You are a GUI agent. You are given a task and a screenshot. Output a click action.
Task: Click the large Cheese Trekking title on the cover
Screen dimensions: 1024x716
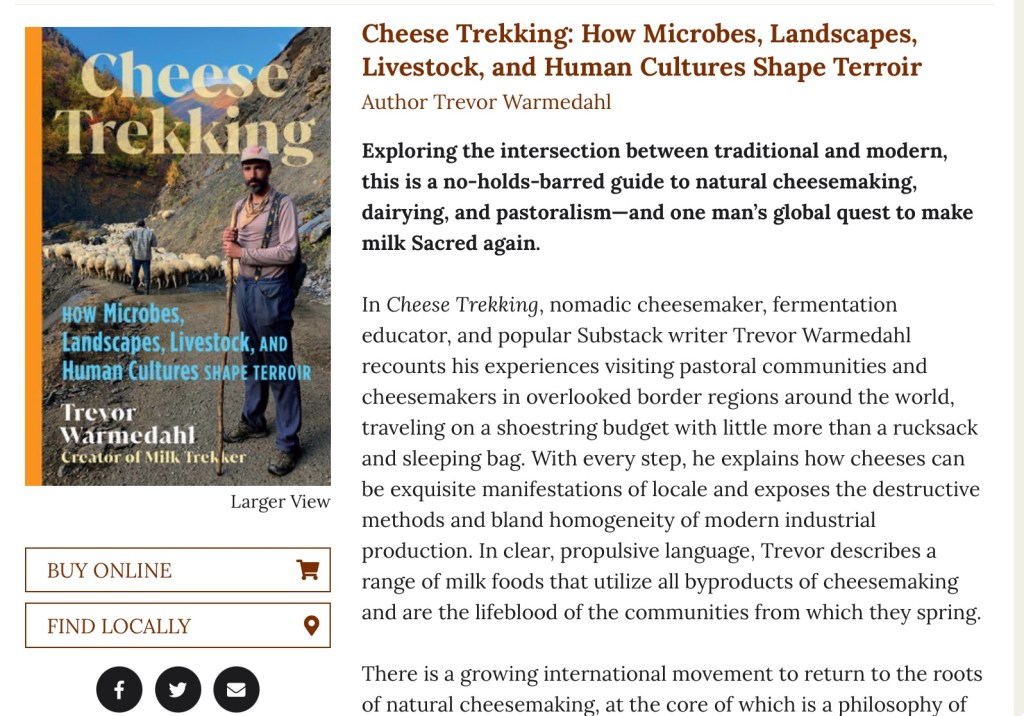pyautogui.click(x=184, y=105)
